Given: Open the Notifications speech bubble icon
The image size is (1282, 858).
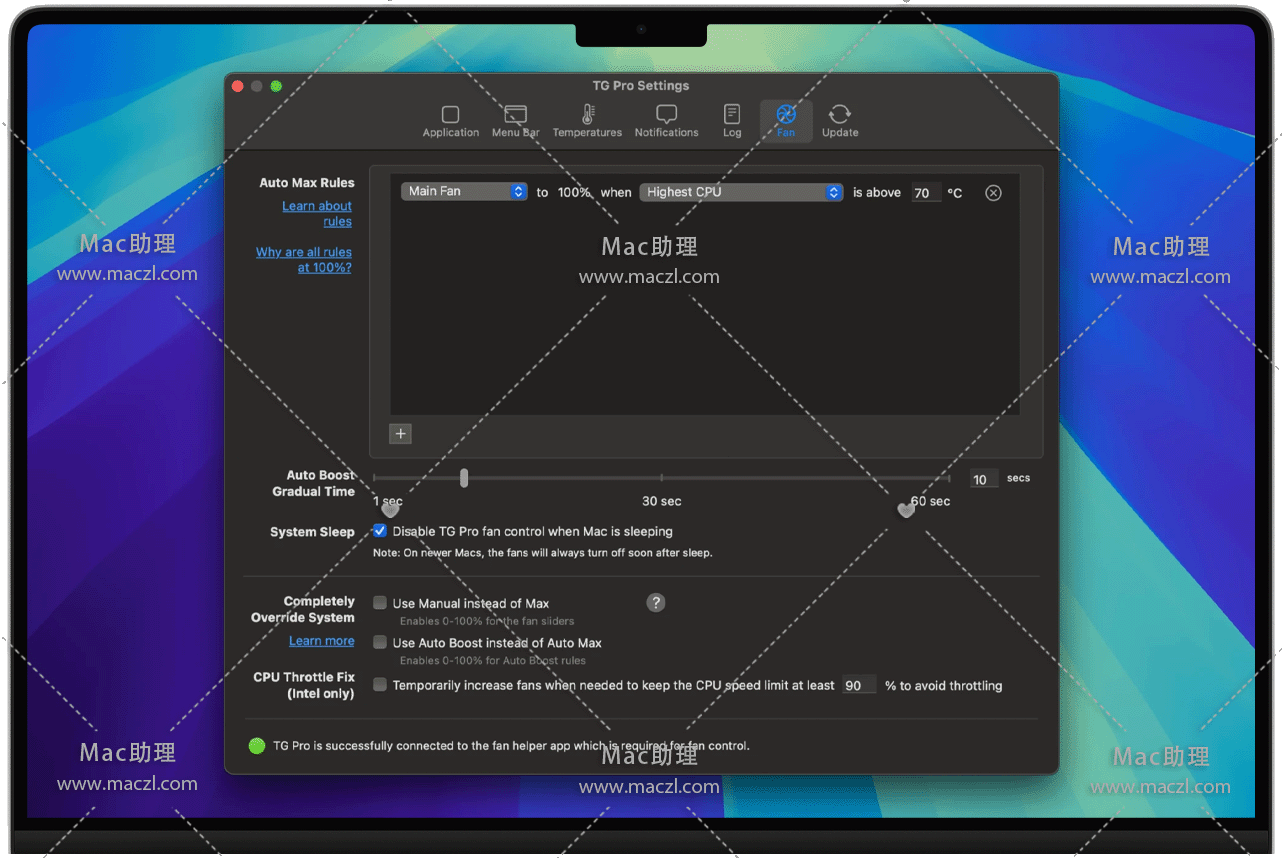Looking at the screenshot, I should point(666,115).
